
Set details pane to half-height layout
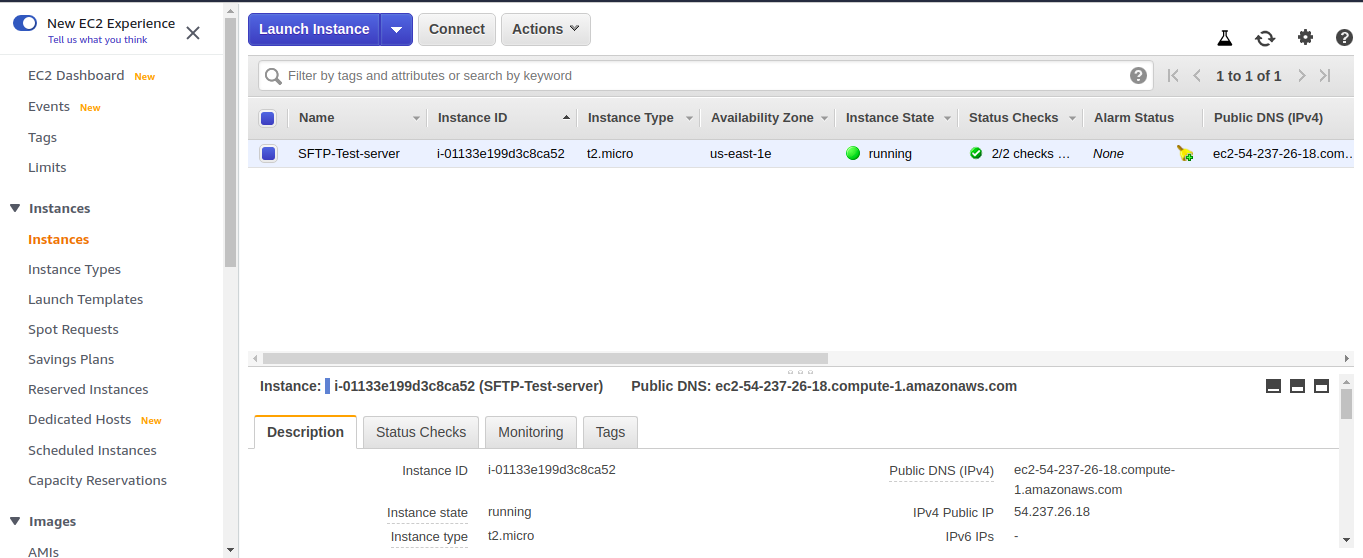click(x=1297, y=386)
